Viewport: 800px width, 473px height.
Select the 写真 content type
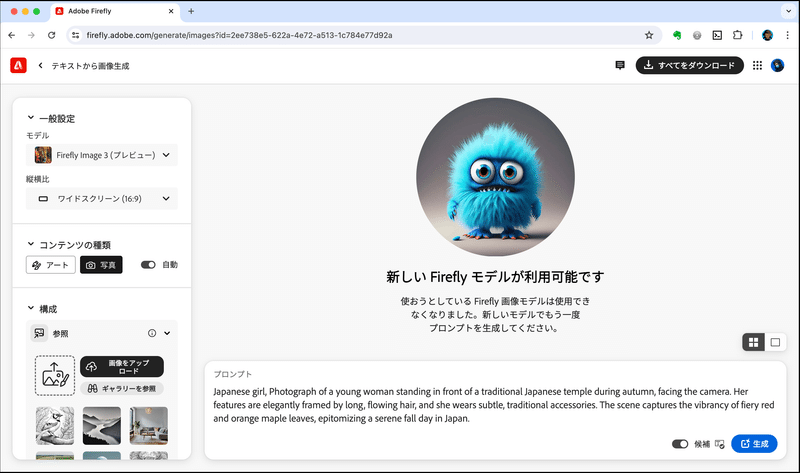[101, 265]
